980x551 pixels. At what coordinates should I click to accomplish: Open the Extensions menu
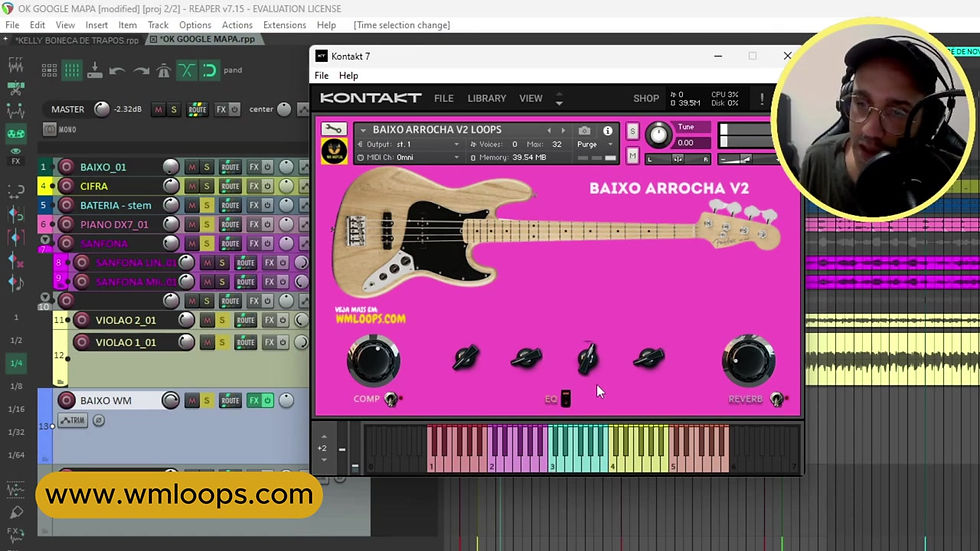(284, 25)
